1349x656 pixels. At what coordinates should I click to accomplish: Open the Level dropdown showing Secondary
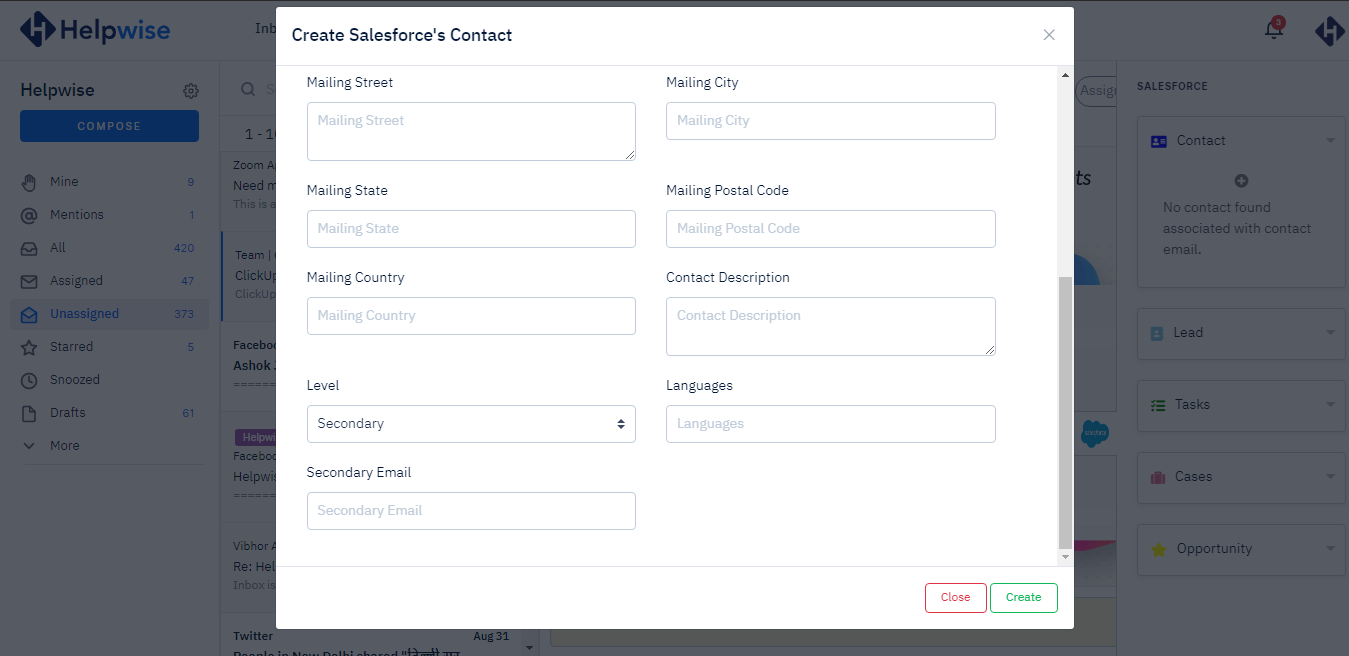(471, 424)
